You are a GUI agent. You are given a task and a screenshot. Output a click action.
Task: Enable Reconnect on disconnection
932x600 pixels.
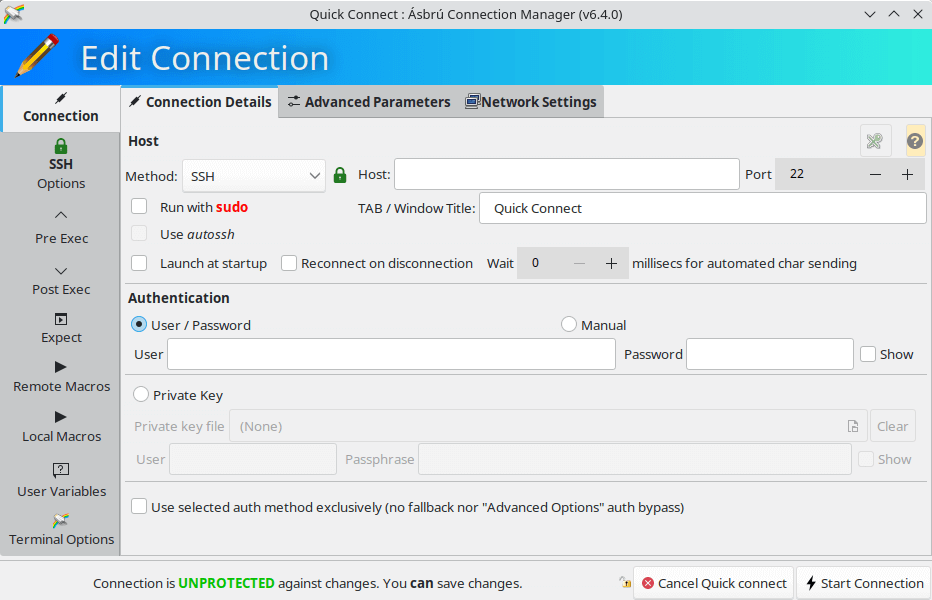pos(289,263)
